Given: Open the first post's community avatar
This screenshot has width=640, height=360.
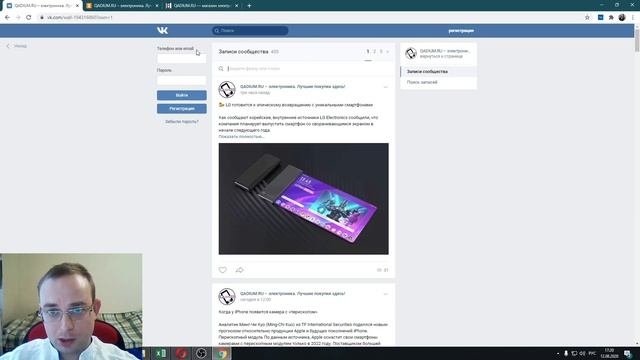Looking at the screenshot, I should (227, 90).
